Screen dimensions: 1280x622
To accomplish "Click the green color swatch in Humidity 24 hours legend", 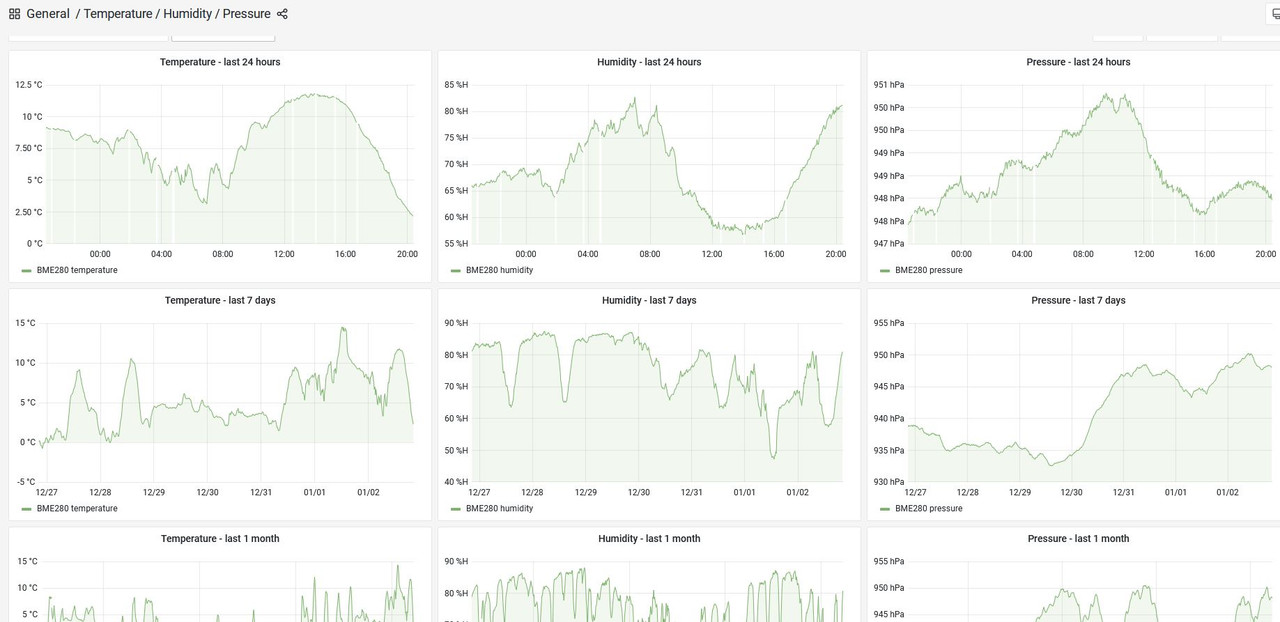I will [456, 271].
